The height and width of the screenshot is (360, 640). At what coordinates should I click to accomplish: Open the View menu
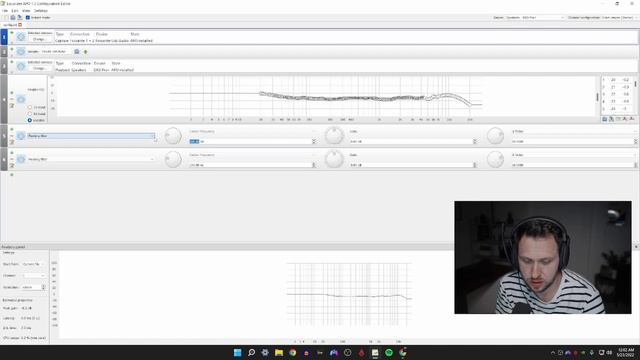point(26,11)
